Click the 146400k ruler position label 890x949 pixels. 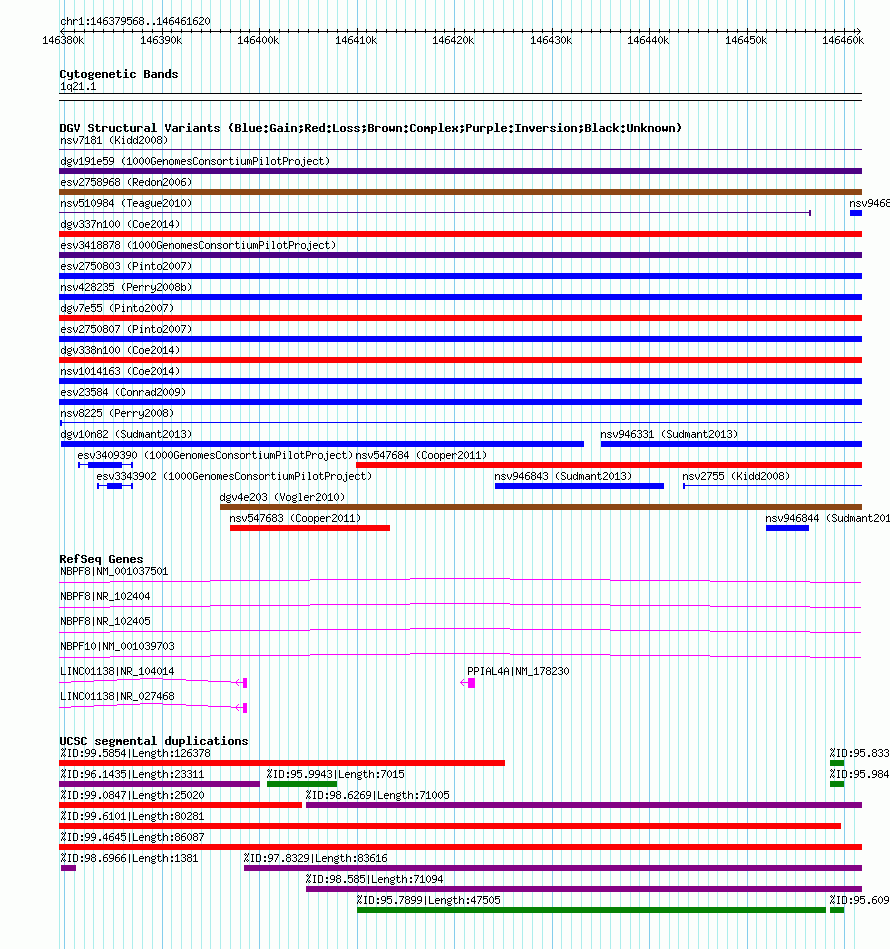point(258,41)
